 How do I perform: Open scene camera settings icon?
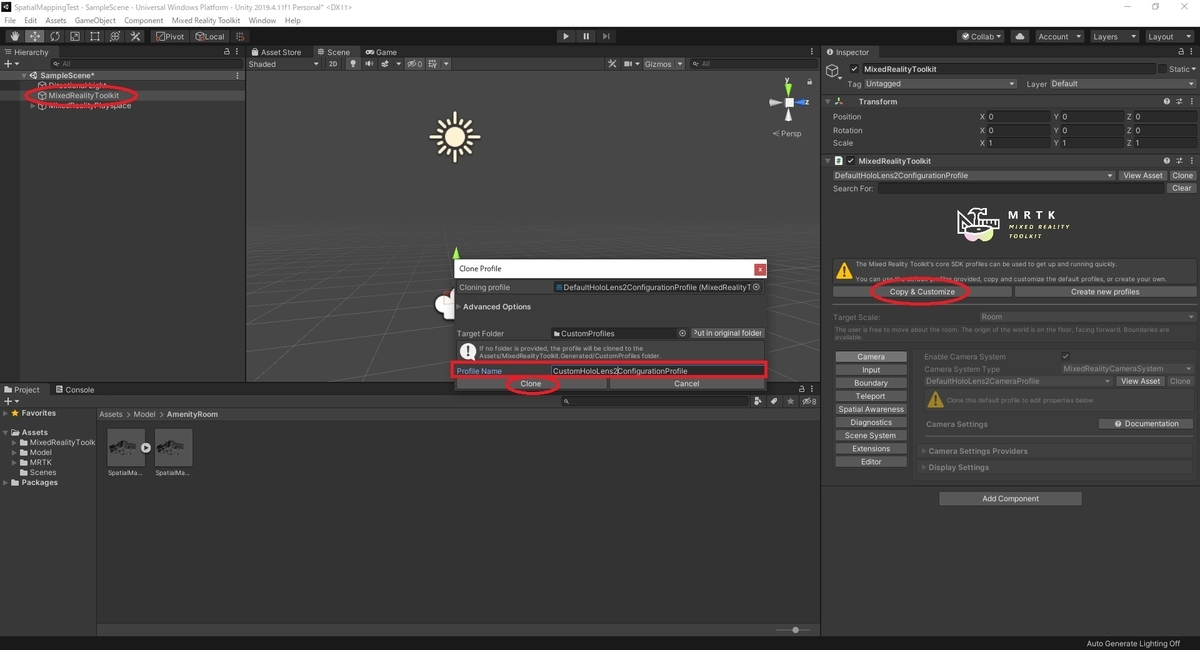pos(631,64)
